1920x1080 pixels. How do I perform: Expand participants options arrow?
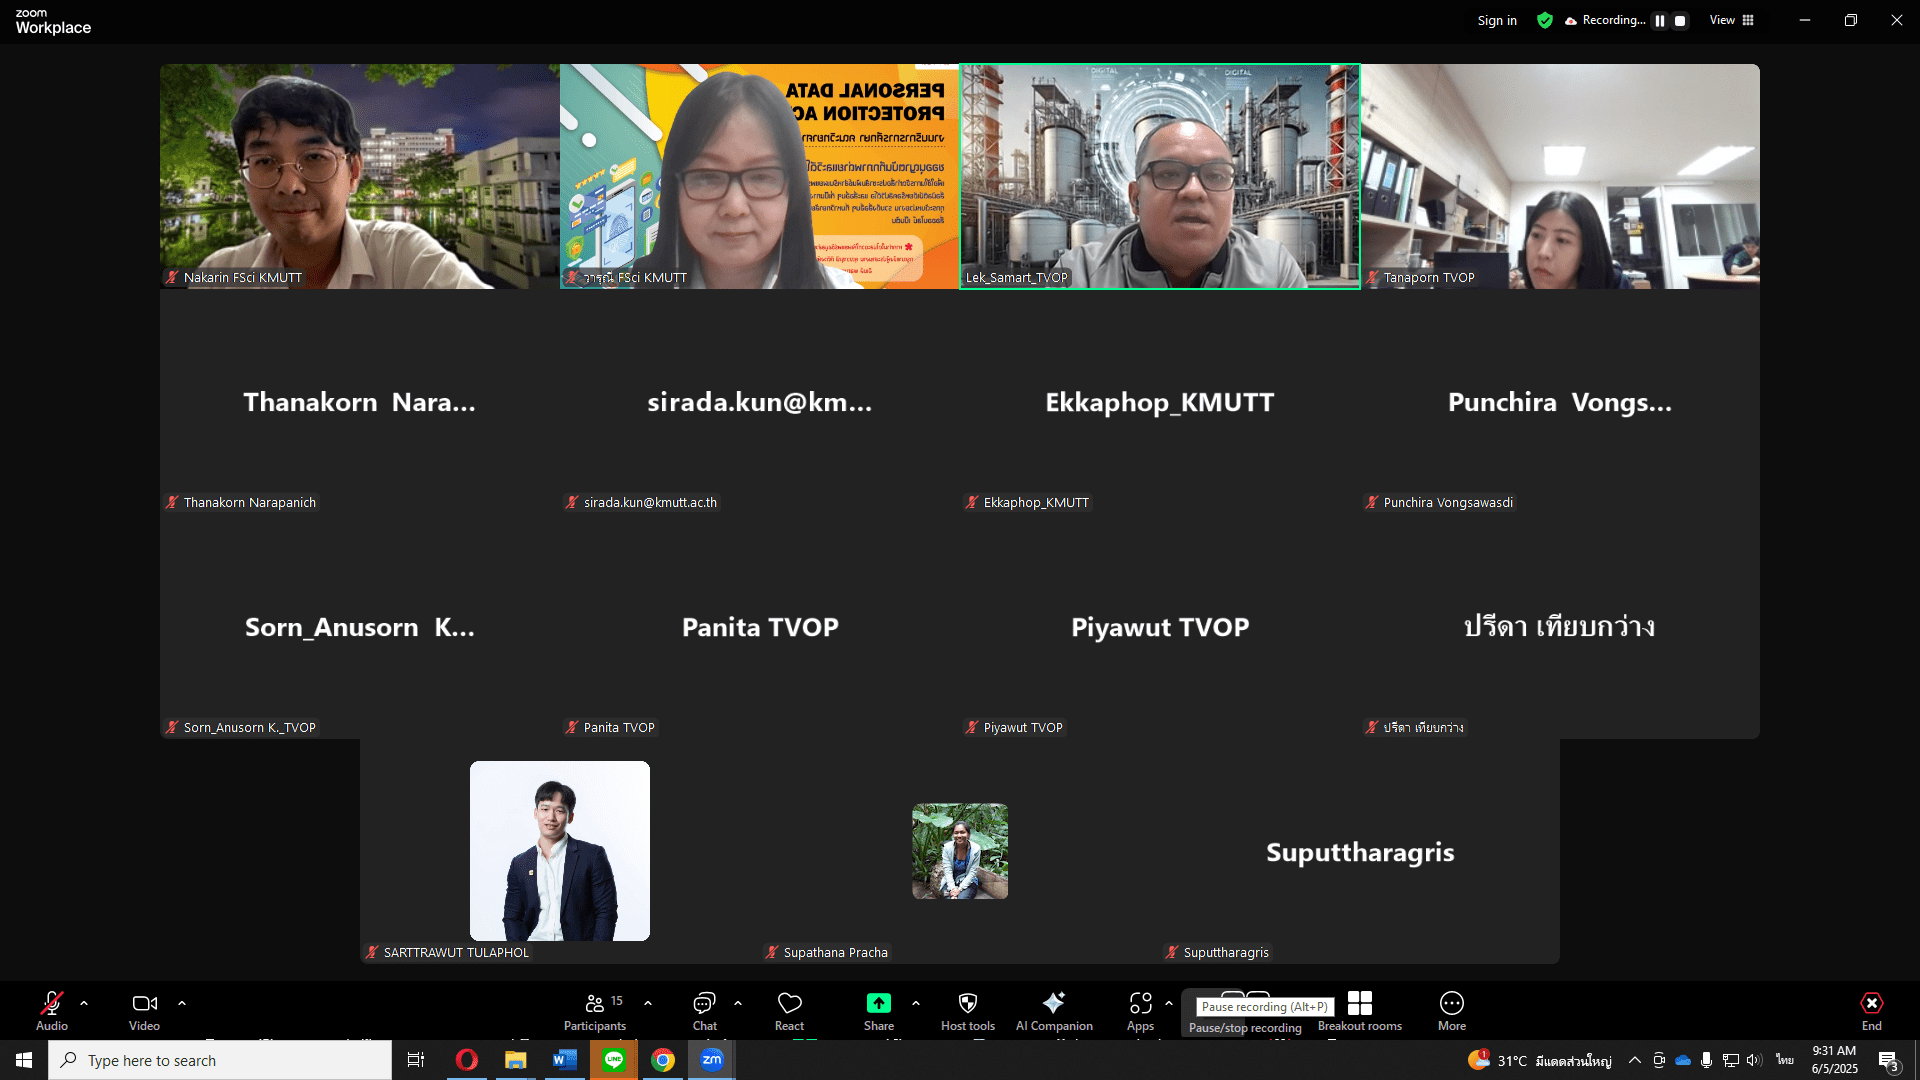pos(648,1003)
